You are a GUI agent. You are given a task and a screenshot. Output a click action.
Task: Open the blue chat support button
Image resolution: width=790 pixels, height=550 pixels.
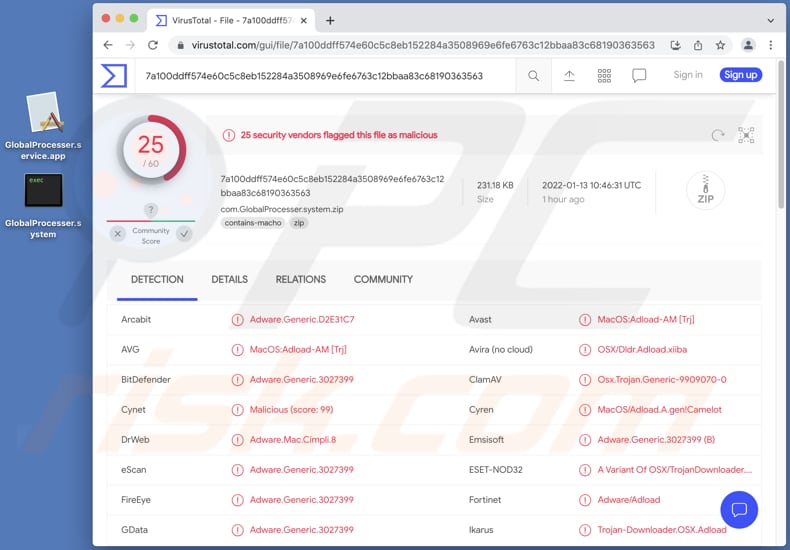click(x=739, y=510)
